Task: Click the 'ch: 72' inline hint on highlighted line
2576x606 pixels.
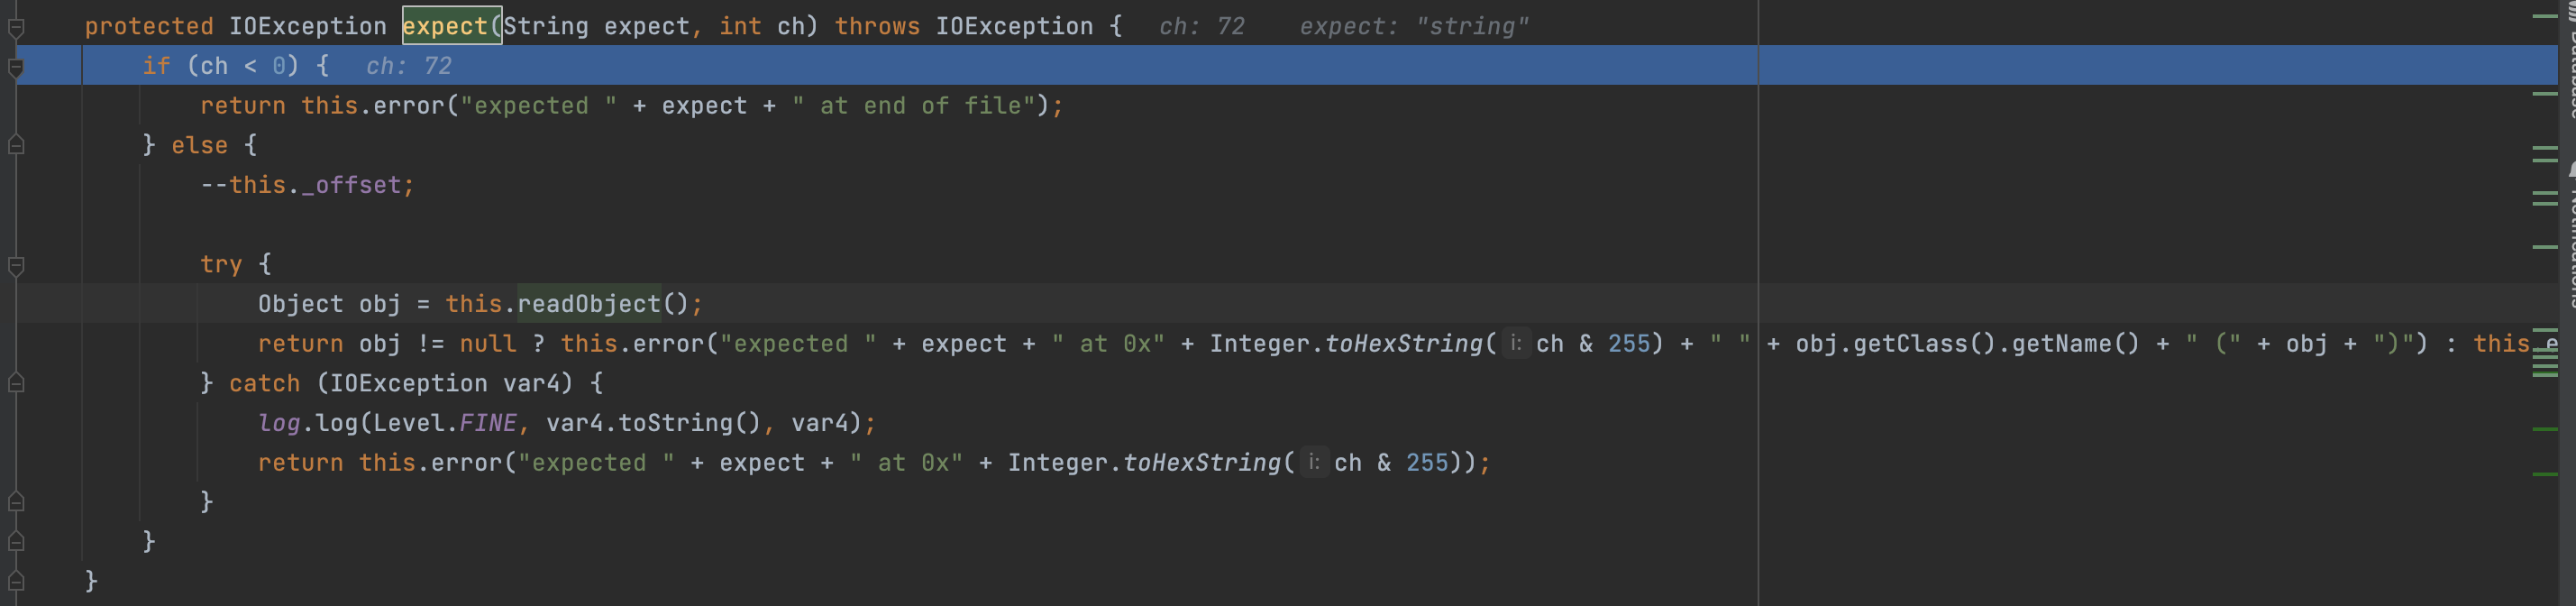Action: [409, 66]
